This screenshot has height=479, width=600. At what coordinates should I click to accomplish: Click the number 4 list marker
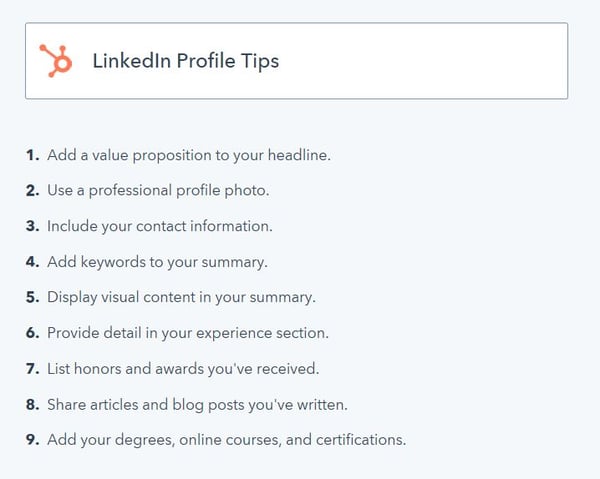33,262
